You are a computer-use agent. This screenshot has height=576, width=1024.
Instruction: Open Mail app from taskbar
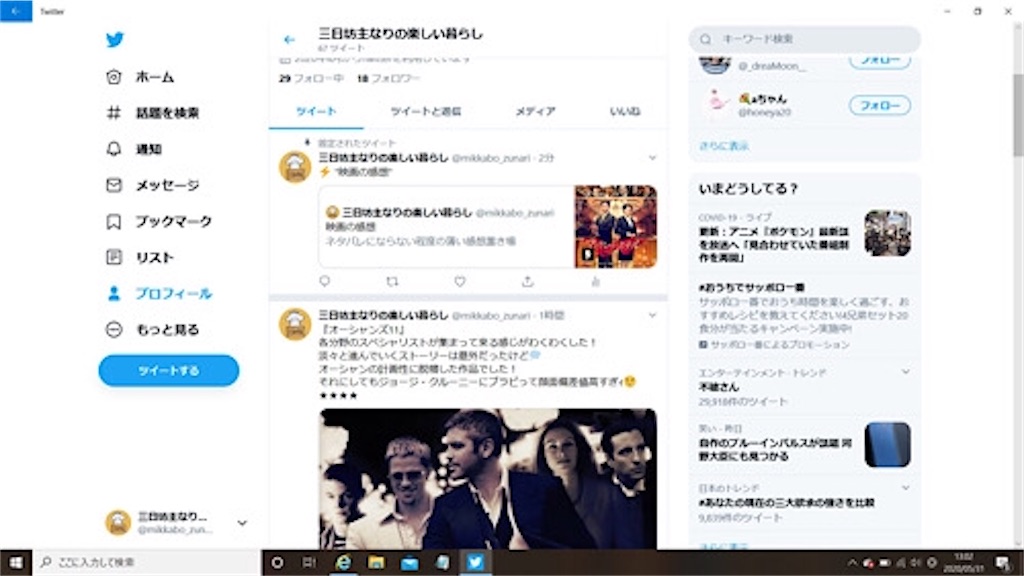pyautogui.click(x=409, y=562)
